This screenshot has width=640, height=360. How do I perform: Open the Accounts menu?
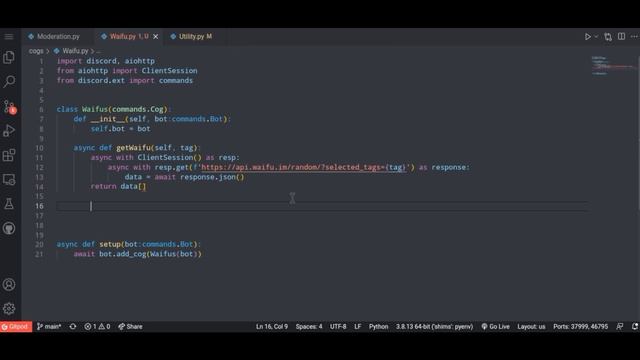(9, 284)
